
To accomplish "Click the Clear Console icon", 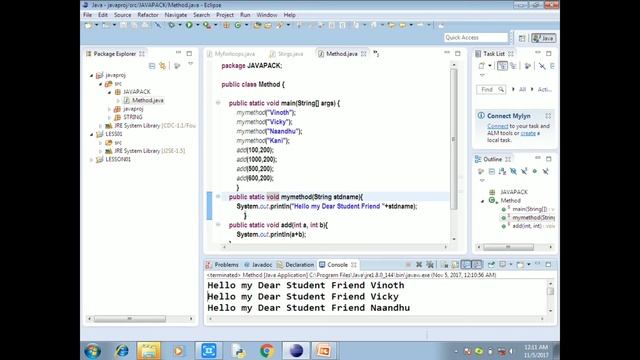I will click(x=444, y=265).
